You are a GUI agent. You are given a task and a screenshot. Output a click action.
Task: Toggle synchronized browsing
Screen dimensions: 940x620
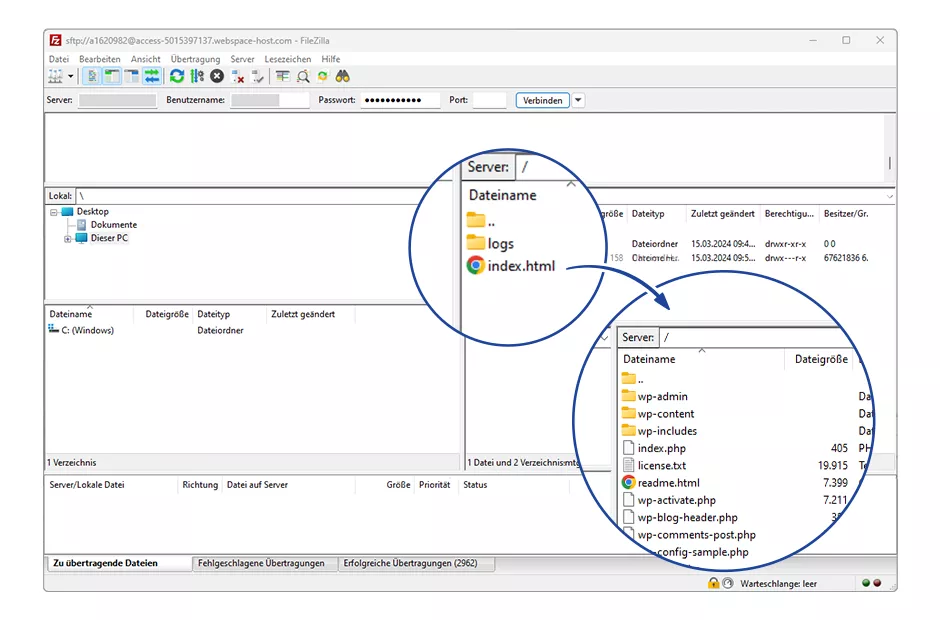323,76
